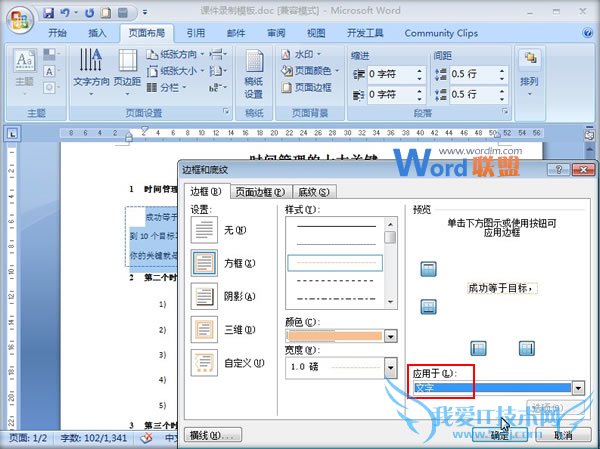Undo last action in quick access toolbar
This screenshot has height=449, width=600.
[65, 13]
